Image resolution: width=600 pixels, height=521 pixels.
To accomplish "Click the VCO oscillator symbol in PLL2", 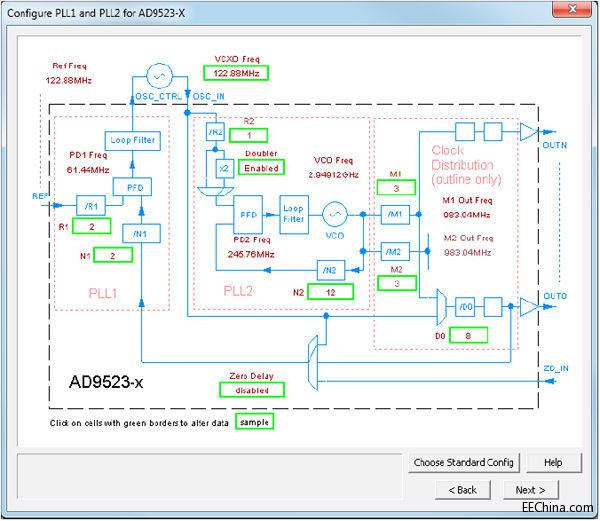I will 336,214.
